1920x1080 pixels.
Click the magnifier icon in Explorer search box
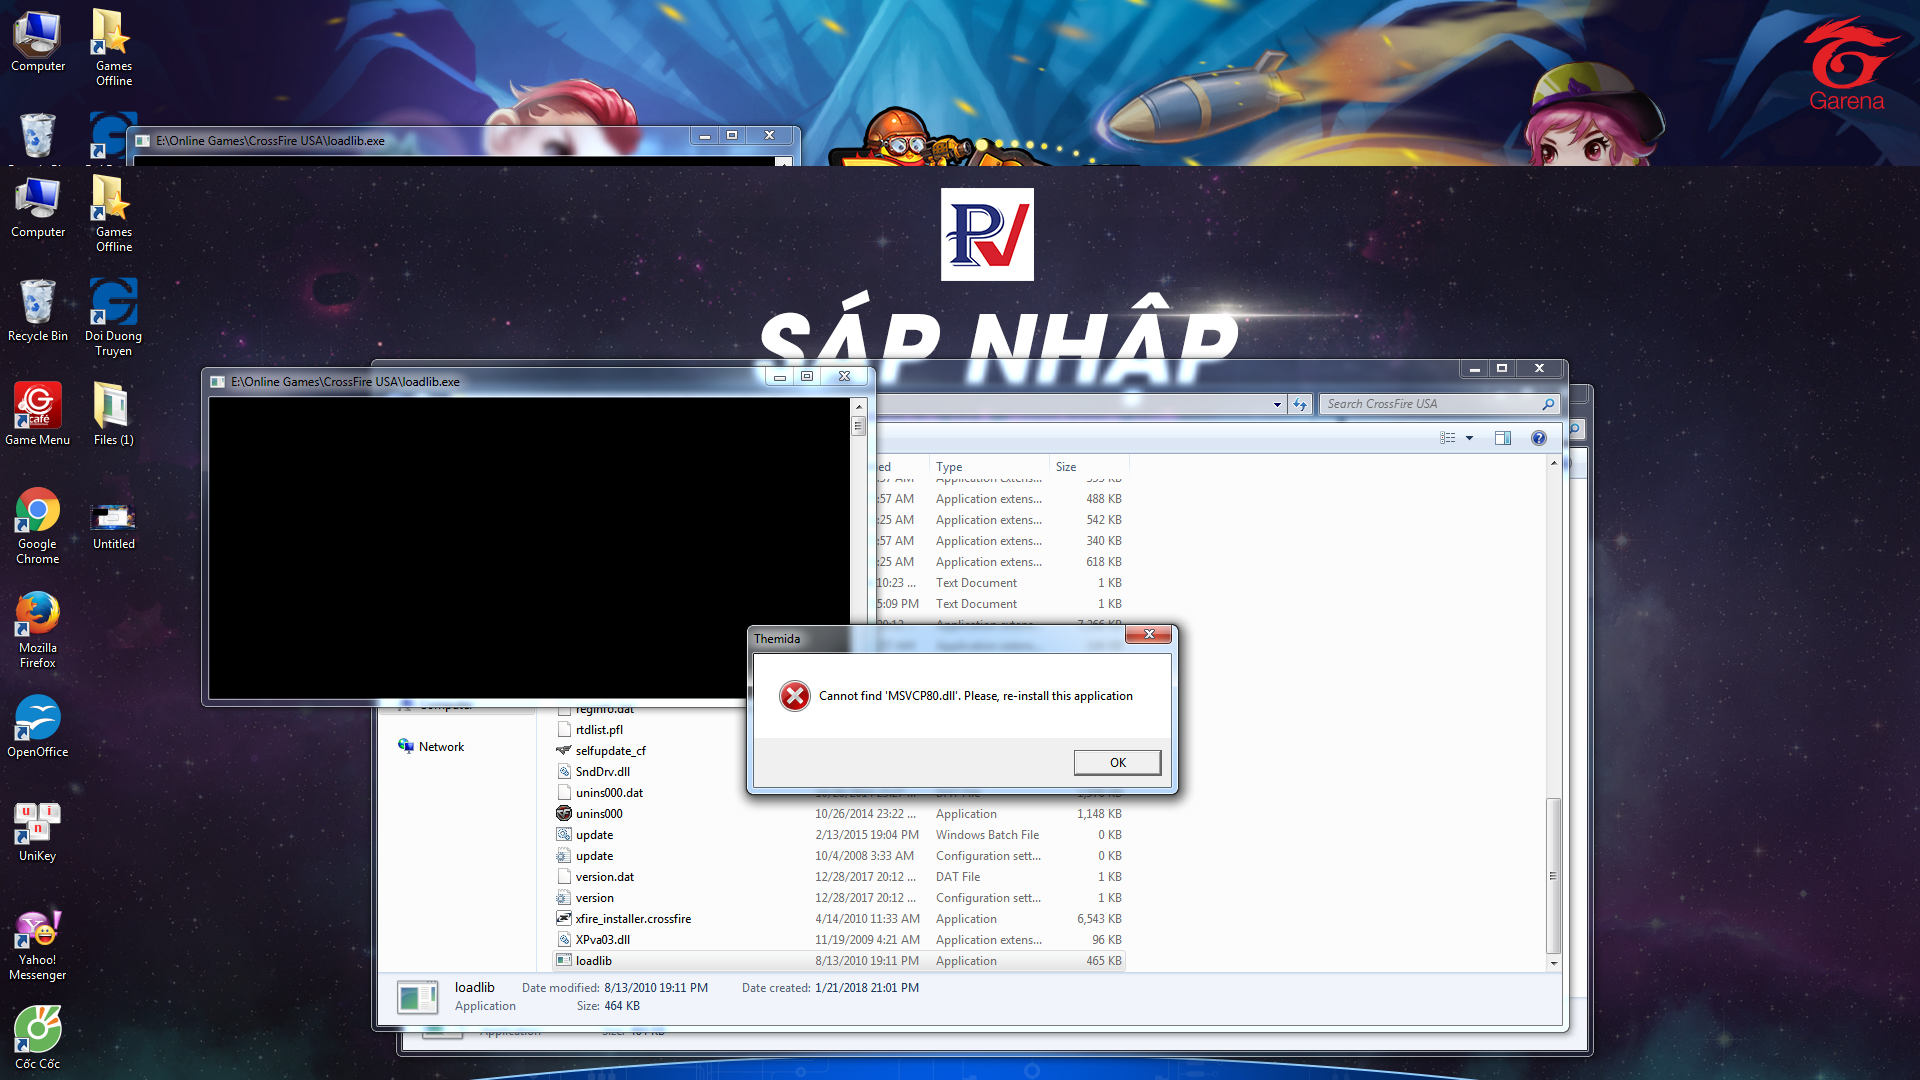point(1548,404)
